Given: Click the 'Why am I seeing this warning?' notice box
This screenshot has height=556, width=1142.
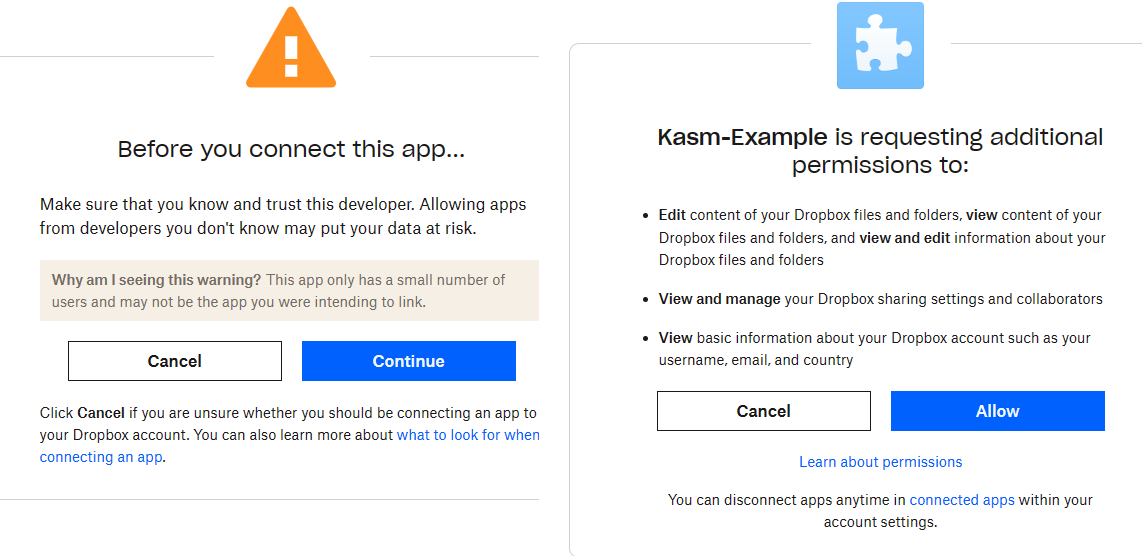Looking at the screenshot, I should tap(289, 290).
